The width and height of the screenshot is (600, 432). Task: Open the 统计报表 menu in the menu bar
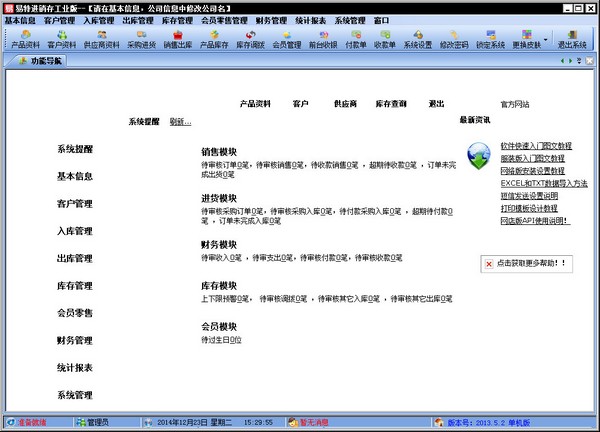point(311,20)
